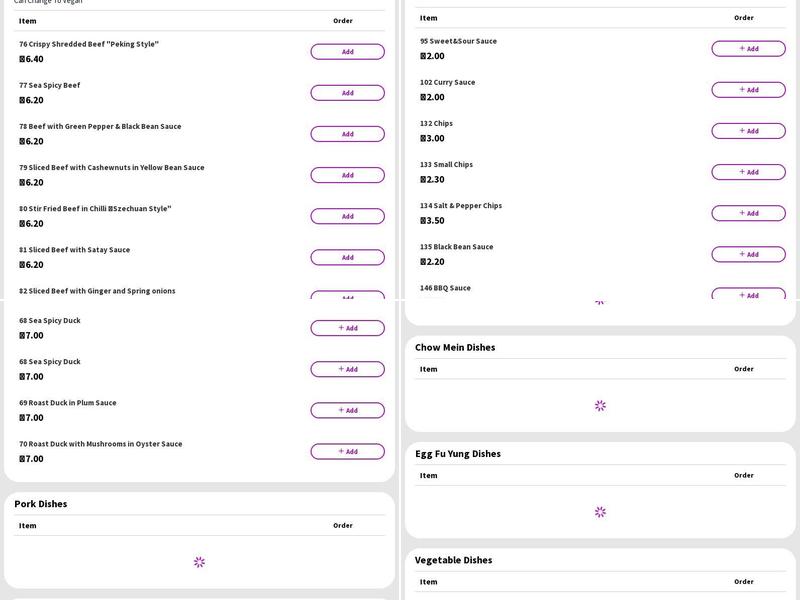Add 102 Curry Sauce to order
The width and height of the screenshot is (800, 600).
click(748, 90)
